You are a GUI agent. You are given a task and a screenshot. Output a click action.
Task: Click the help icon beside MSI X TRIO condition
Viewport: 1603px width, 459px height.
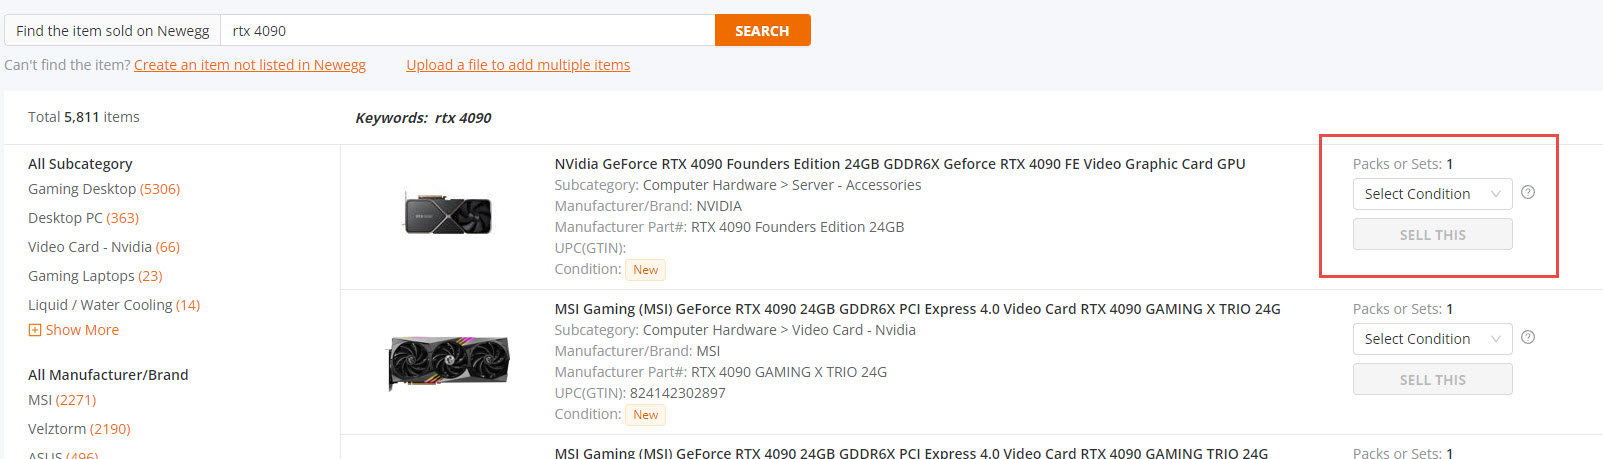[1528, 338]
